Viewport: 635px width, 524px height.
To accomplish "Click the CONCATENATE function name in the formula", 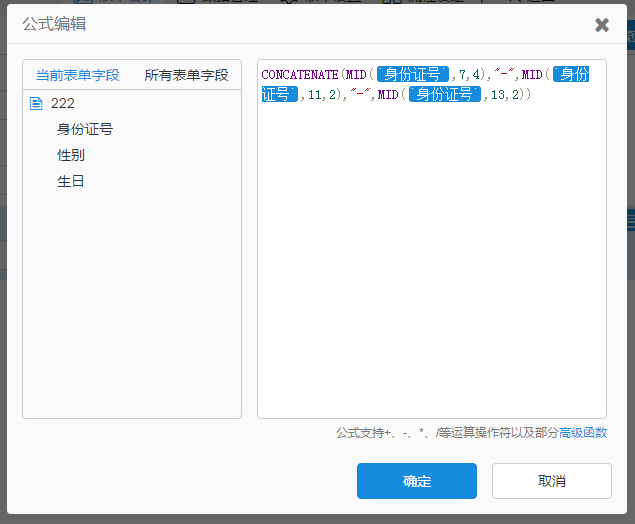I will (300, 75).
